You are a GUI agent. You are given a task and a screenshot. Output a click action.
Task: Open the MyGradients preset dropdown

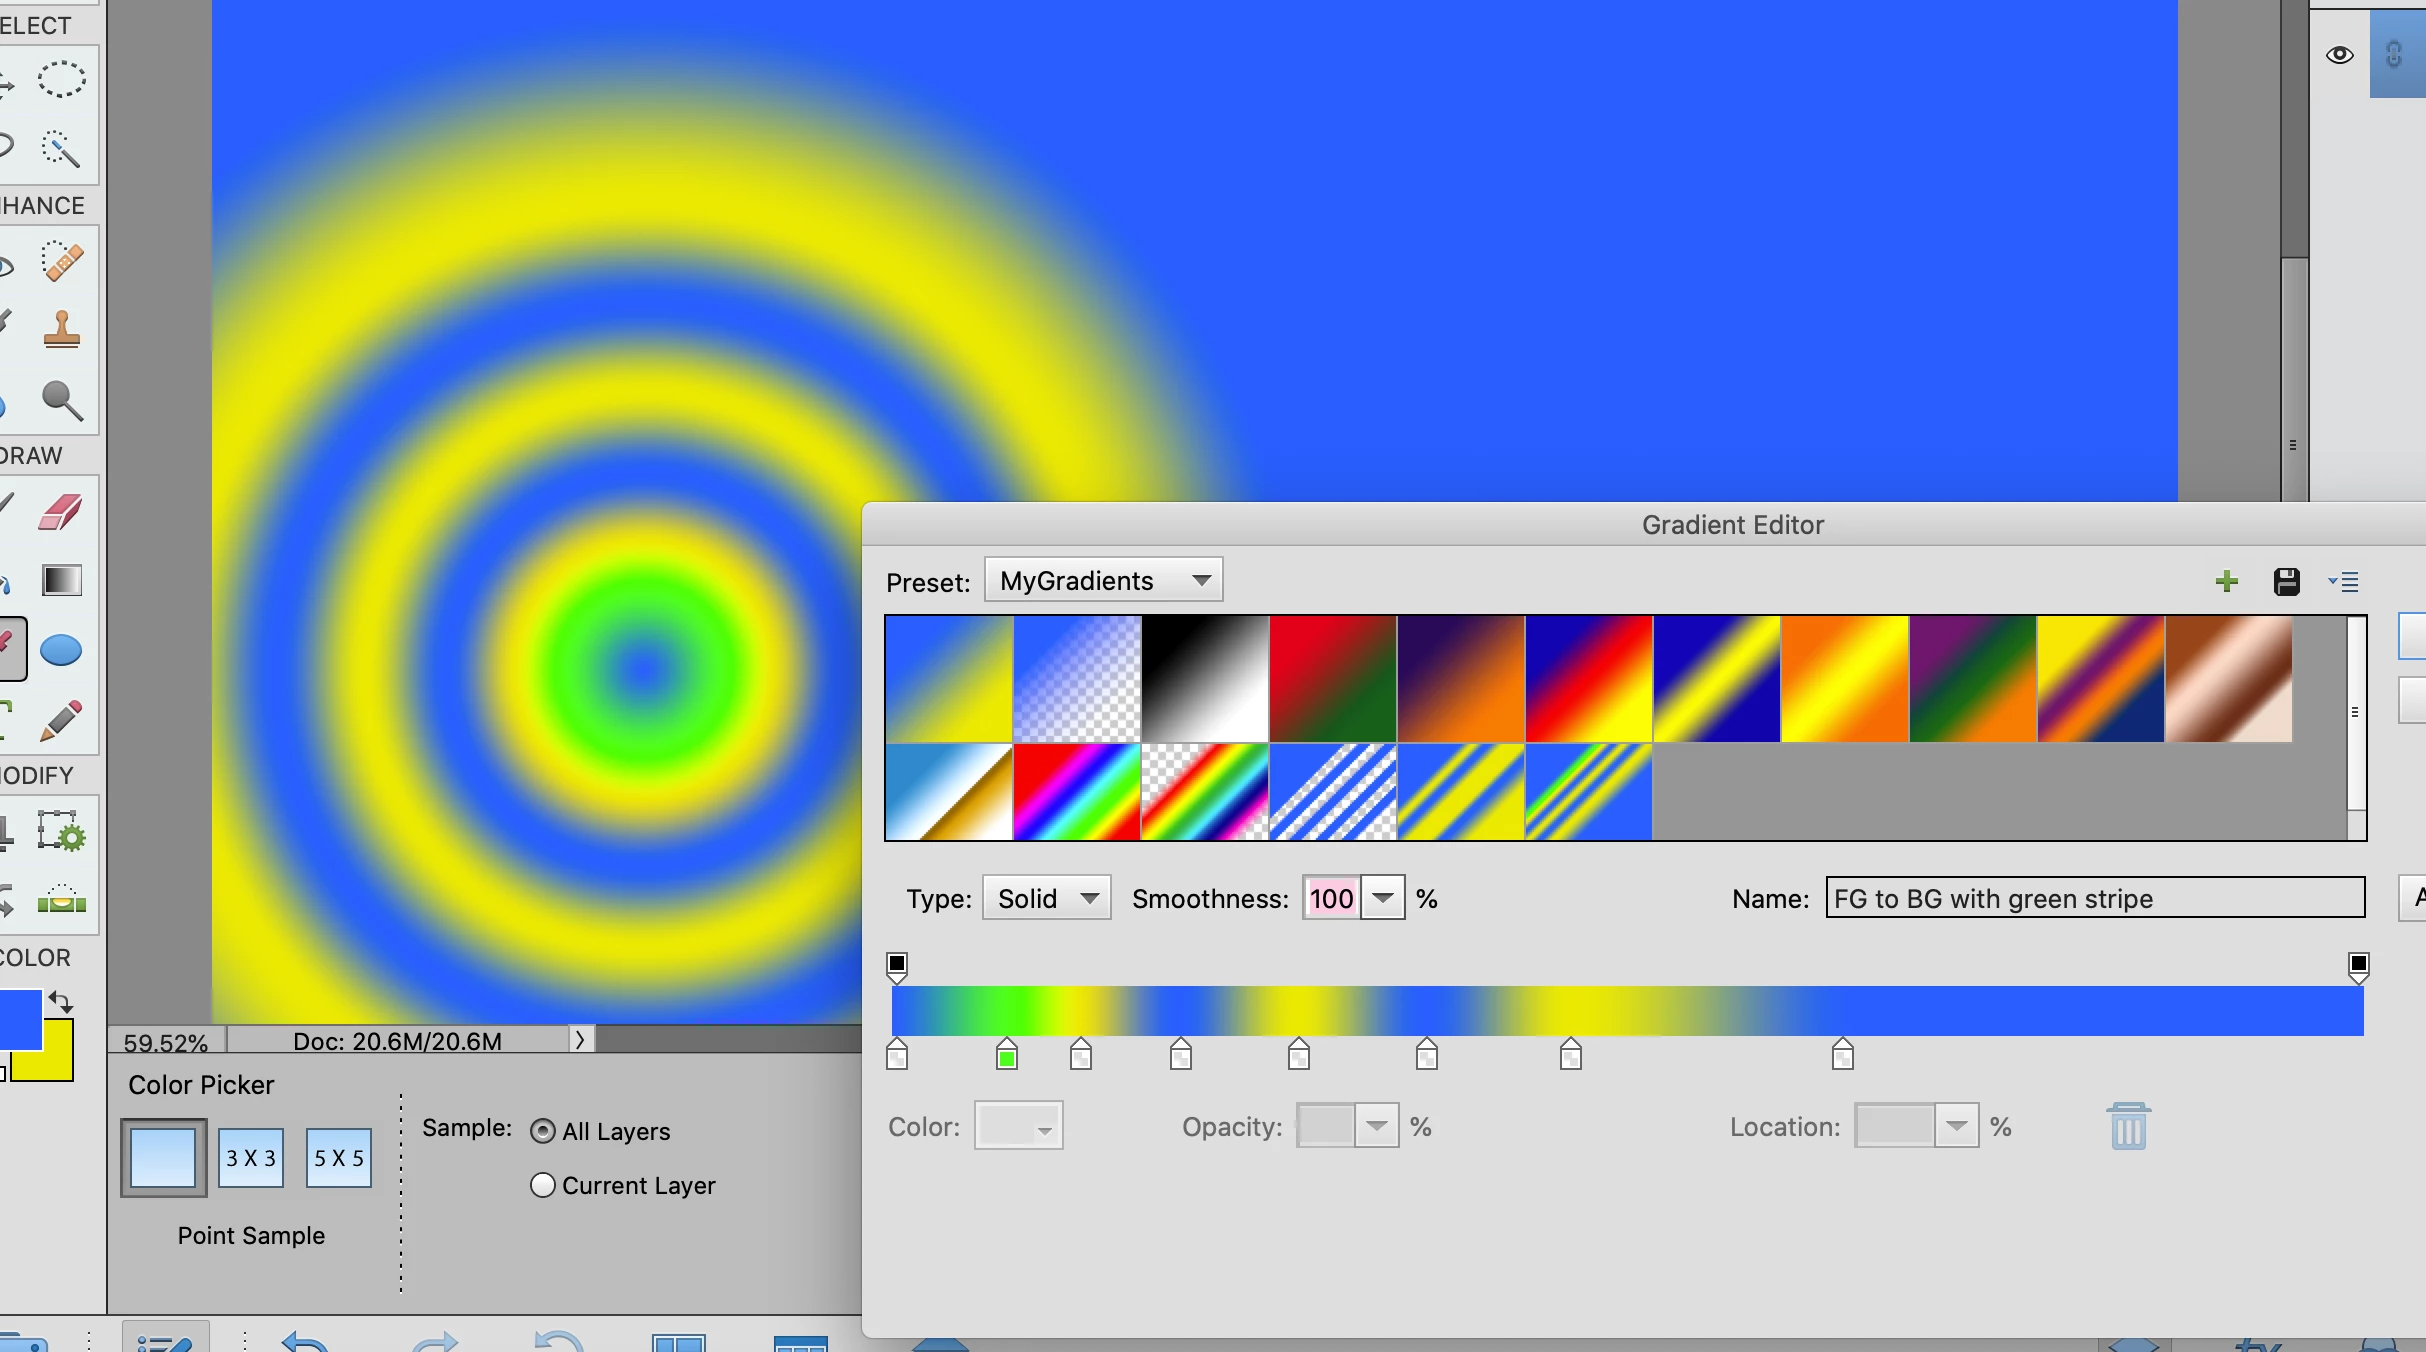click(x=1104, y=581)
